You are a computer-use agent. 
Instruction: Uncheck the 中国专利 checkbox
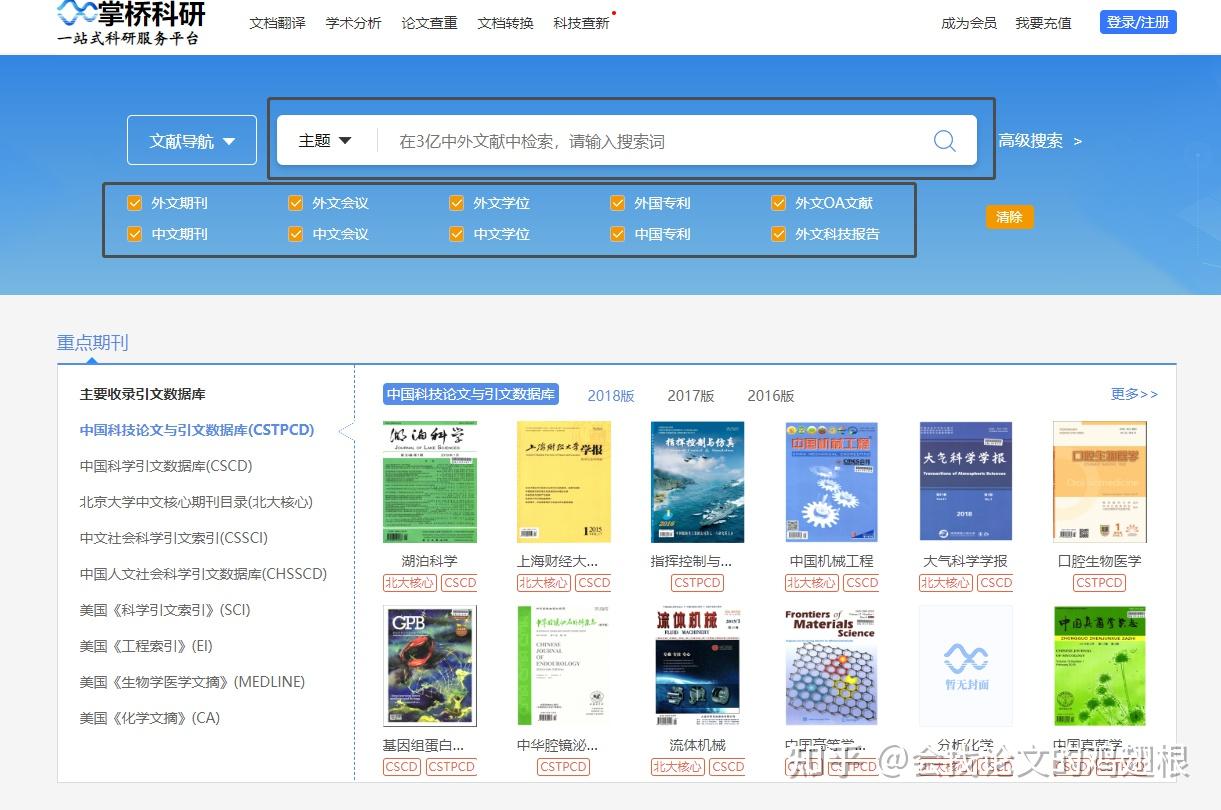coord(617,234)
